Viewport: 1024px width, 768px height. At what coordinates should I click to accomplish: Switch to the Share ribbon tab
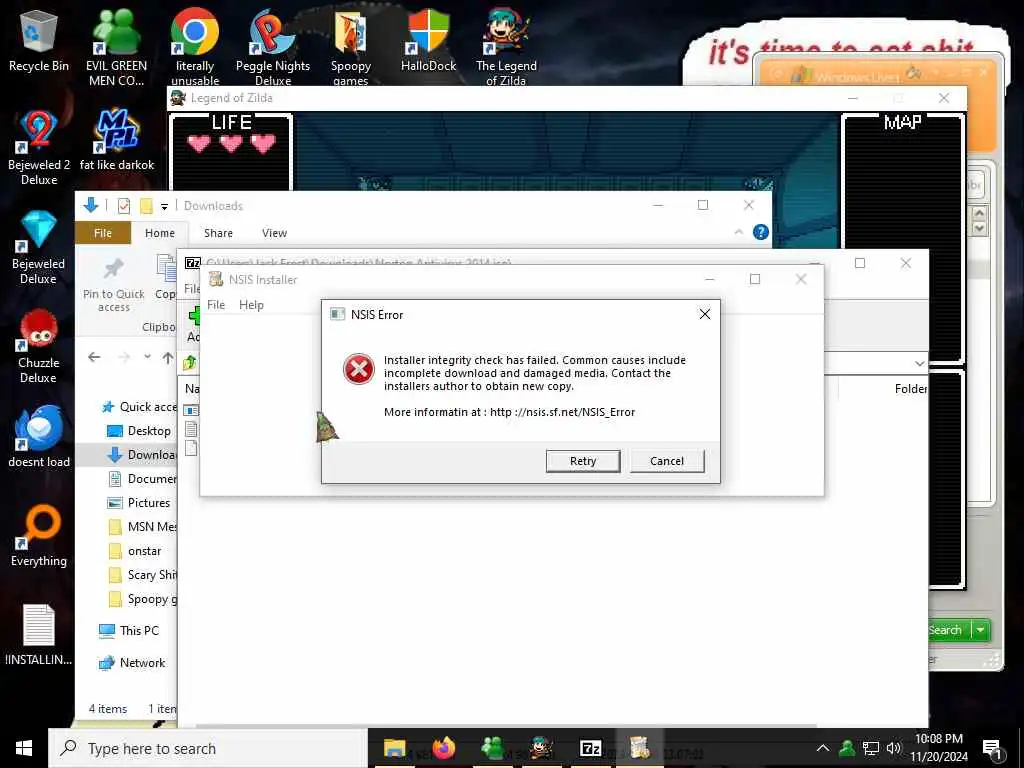(x=218, y=233)
